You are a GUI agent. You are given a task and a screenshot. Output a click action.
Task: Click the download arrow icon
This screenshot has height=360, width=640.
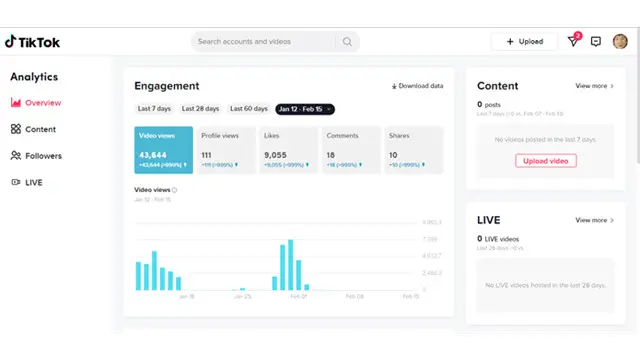click(x=394, y=86)
